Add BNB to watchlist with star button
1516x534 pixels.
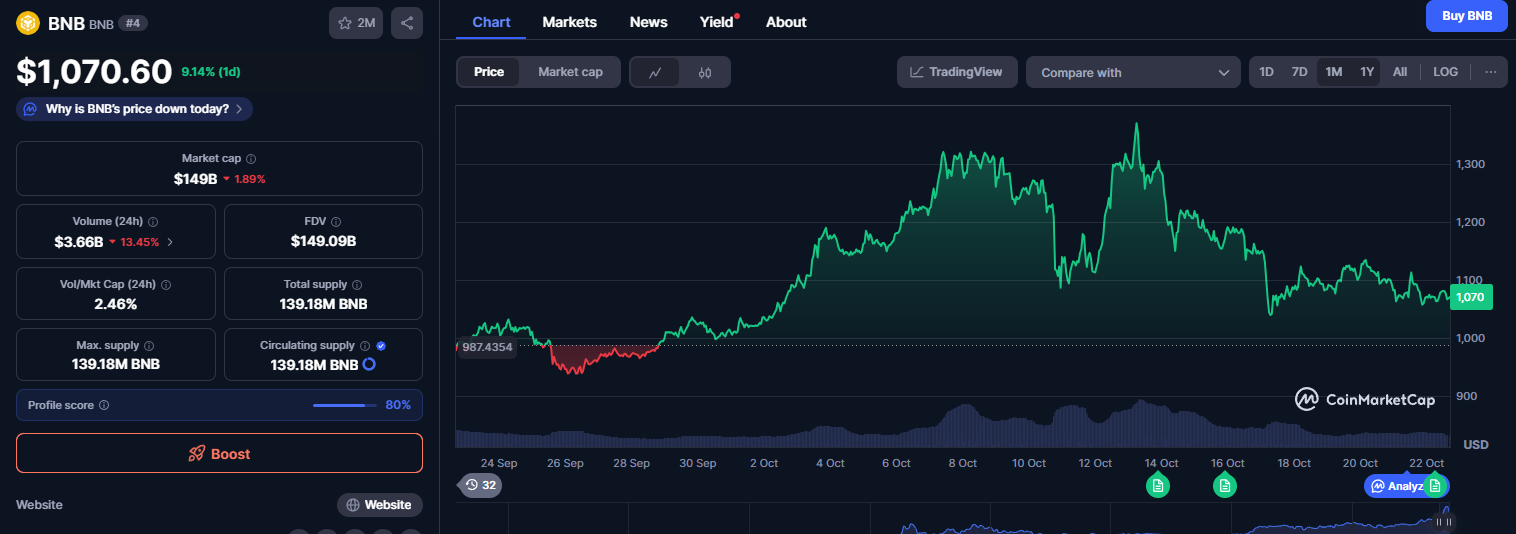[356, 23]
